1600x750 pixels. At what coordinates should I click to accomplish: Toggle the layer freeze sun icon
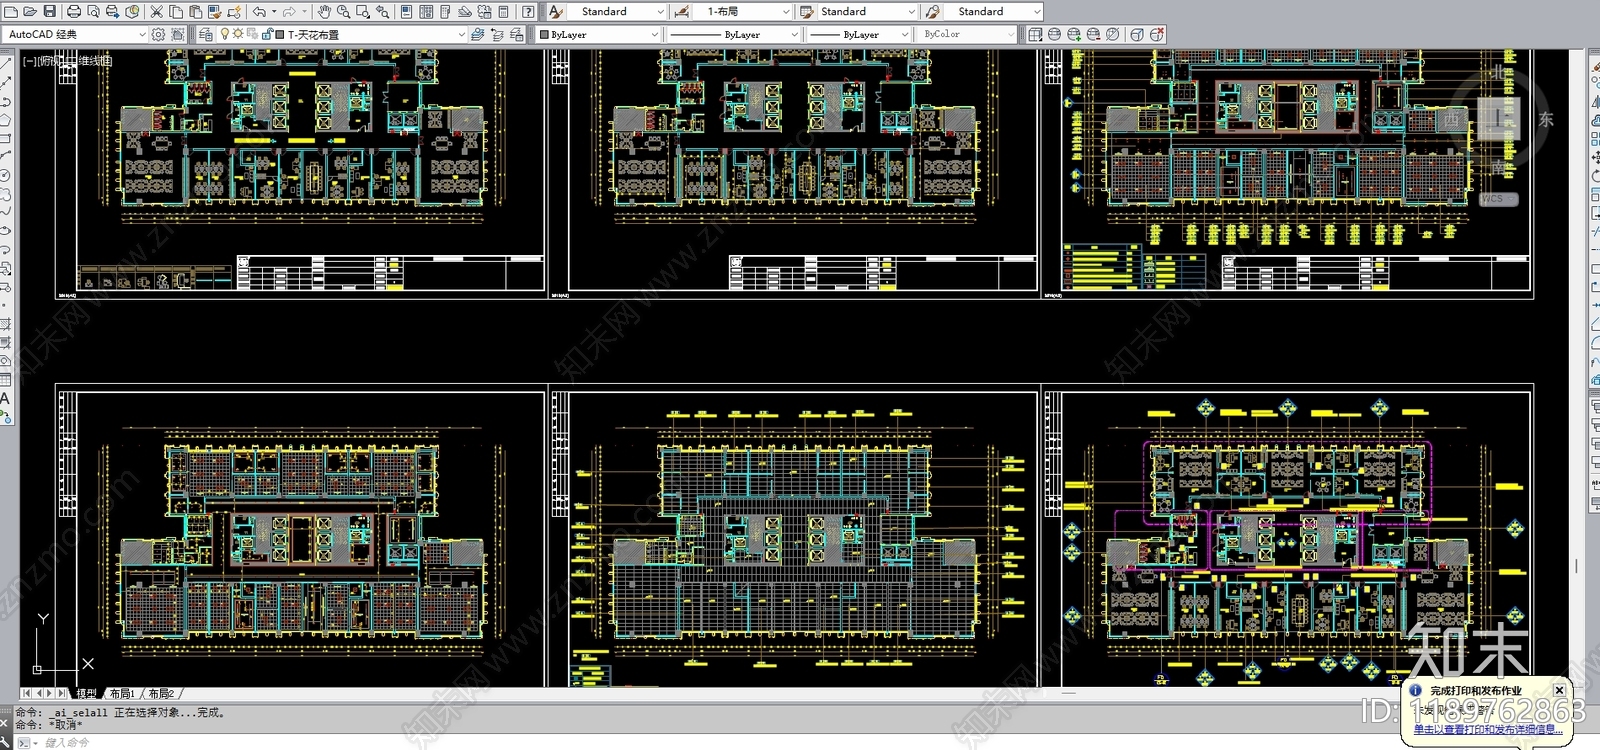coord(238,34)
